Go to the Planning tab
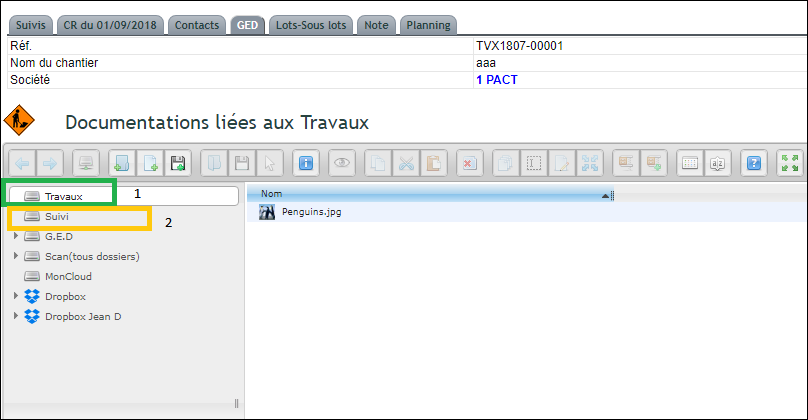The height and width of the screenshot is (420, 808). point(428,25)
